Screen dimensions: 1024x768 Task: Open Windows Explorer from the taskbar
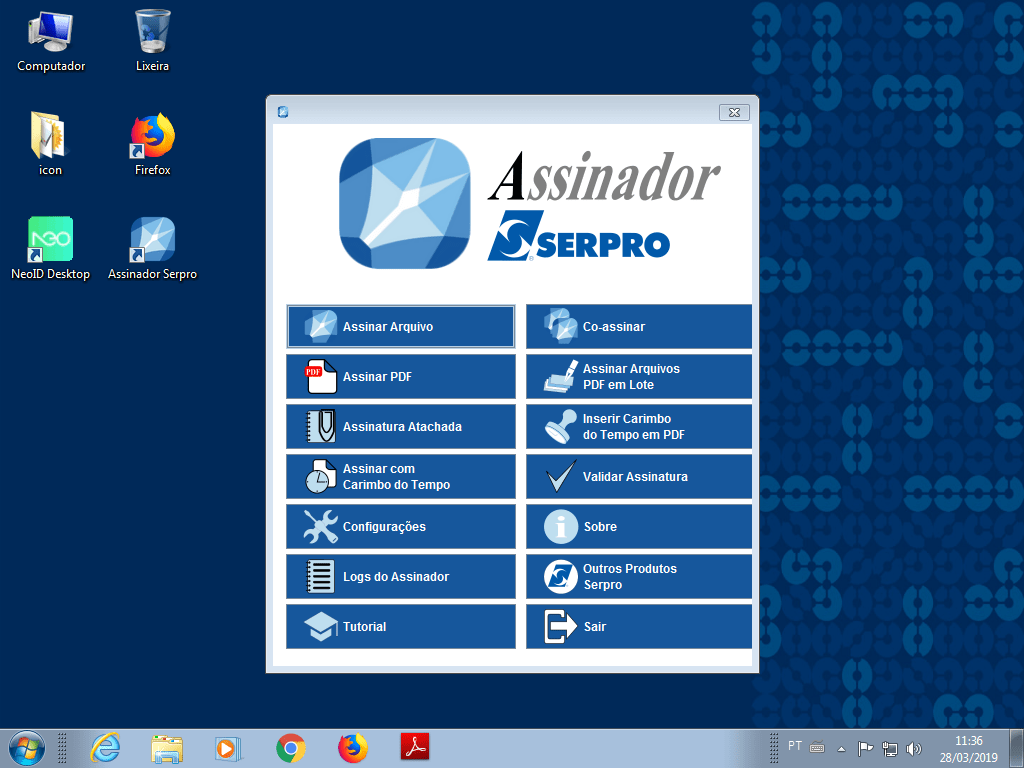[167, 748]
